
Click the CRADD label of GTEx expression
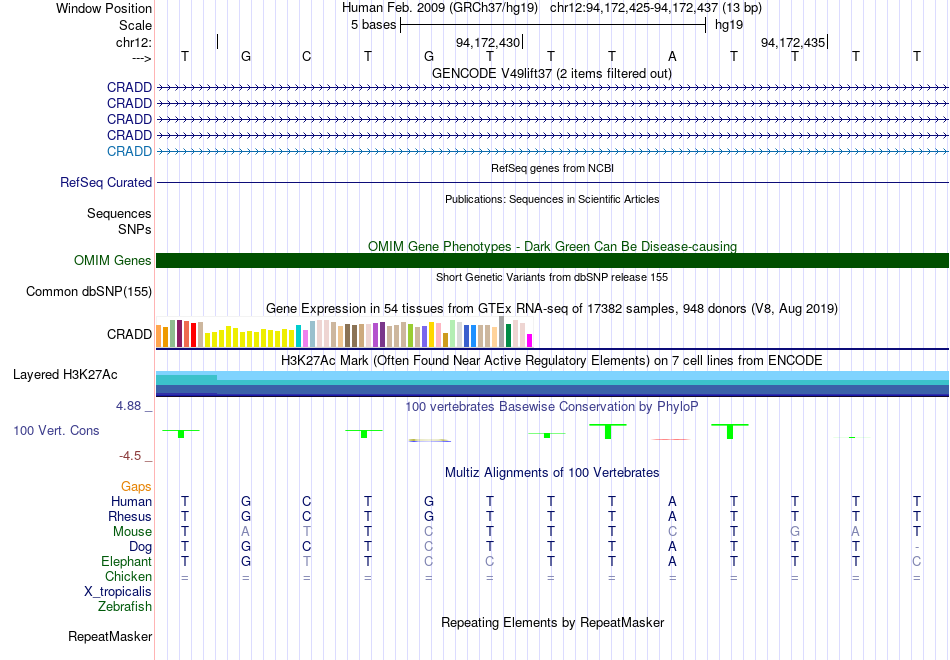pos(129,335)
